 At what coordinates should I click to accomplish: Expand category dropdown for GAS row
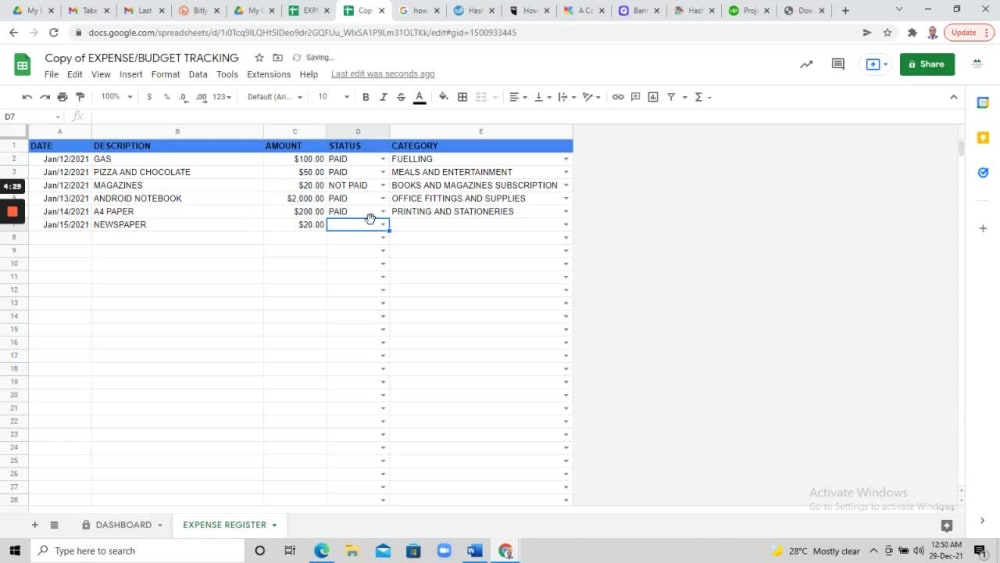coord(566,159)
